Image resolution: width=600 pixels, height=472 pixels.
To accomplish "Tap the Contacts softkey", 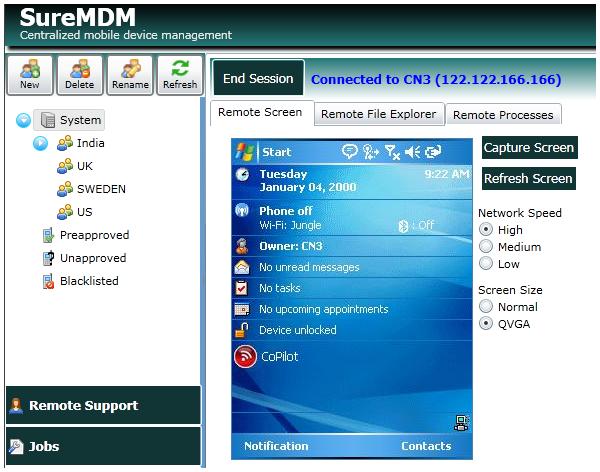I will click(x=426, y=446).
